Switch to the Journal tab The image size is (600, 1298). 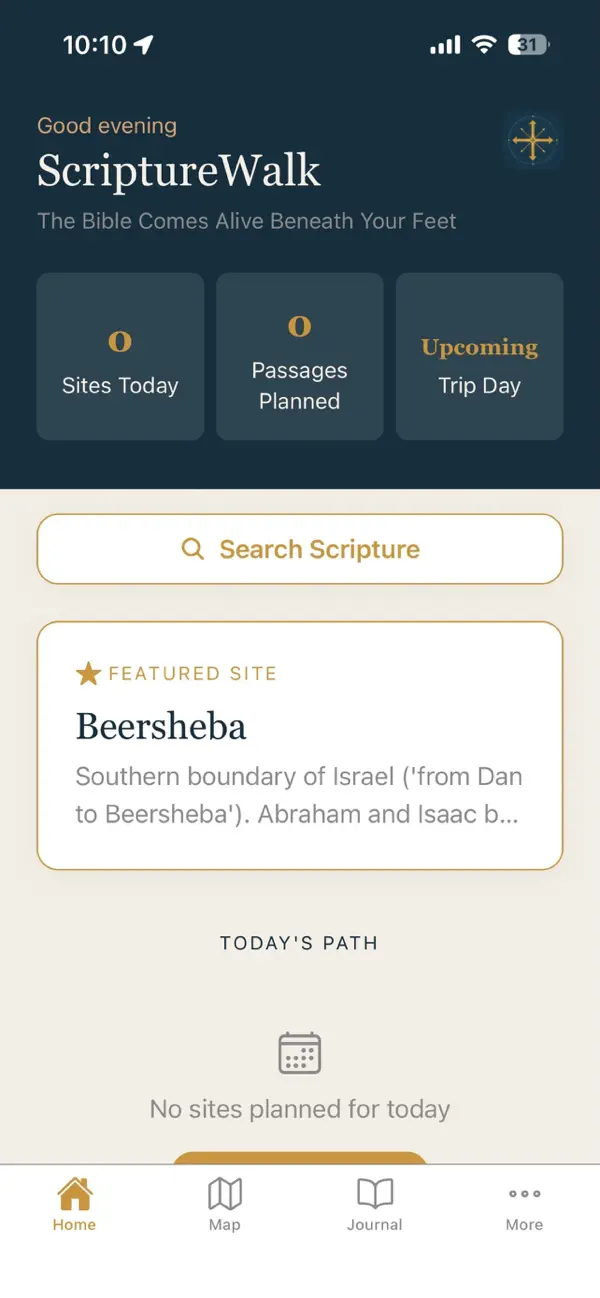click(375, 1205)
